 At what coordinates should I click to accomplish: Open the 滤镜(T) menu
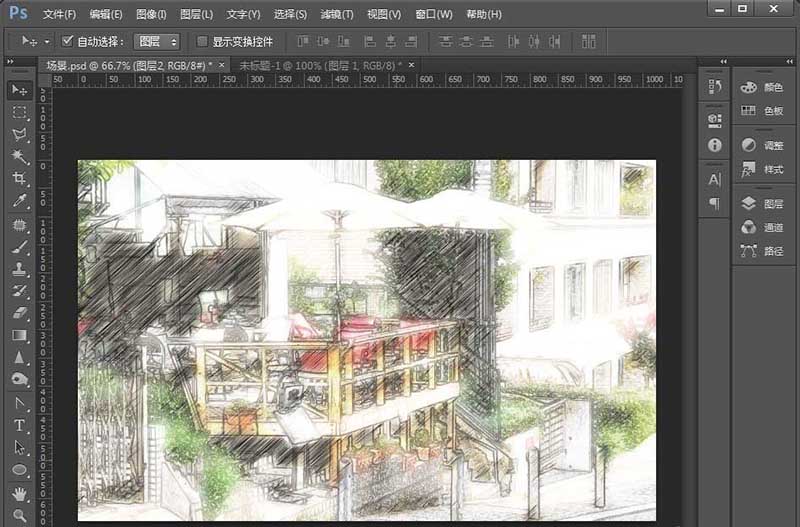(337, 14)
